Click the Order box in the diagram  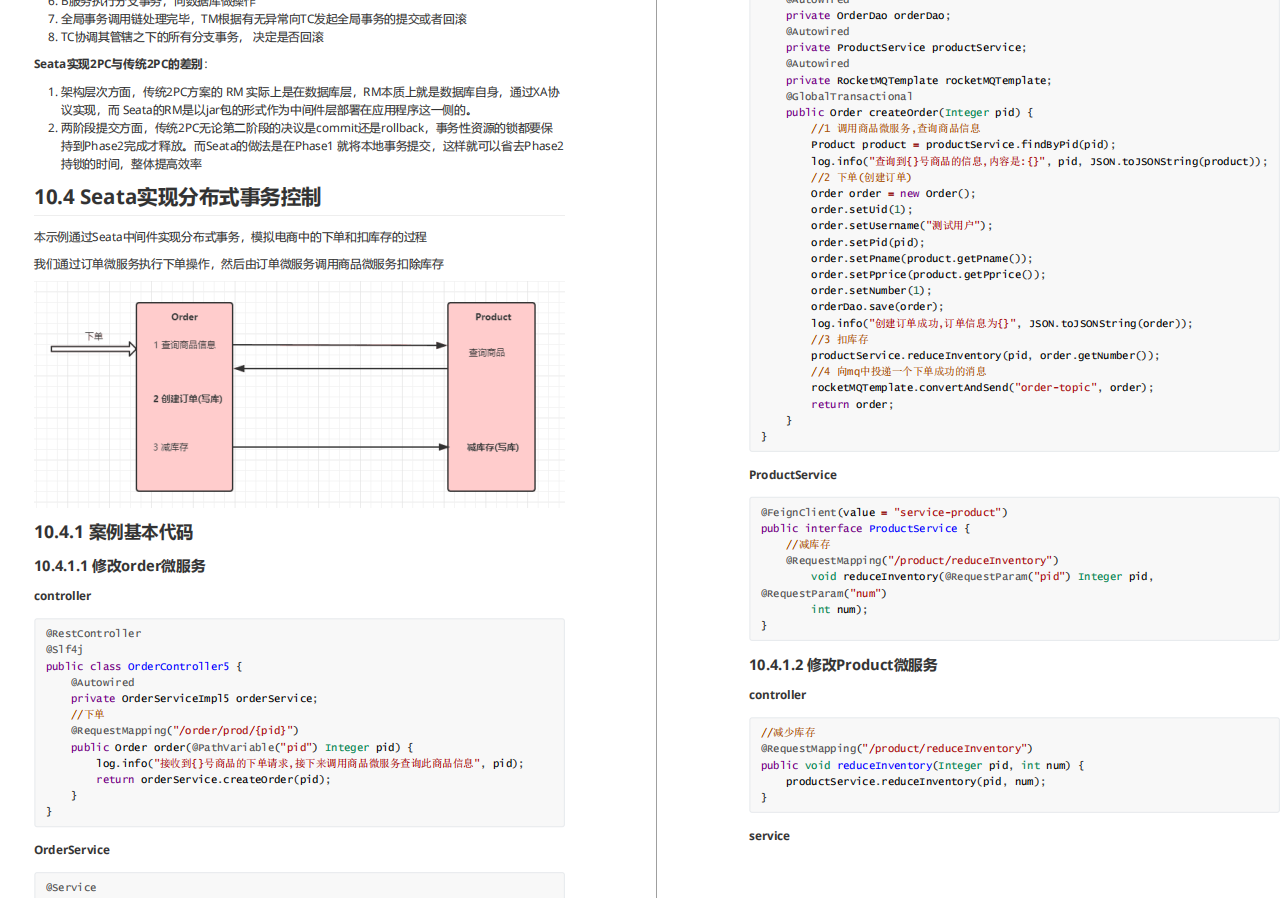185,397
